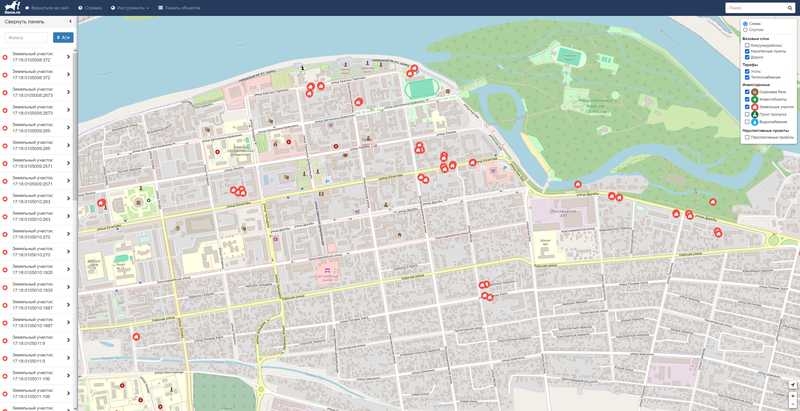Click the search magnifier icon in the Поиск box
This screenshot has height=411, width=800.
click(789, 8)
